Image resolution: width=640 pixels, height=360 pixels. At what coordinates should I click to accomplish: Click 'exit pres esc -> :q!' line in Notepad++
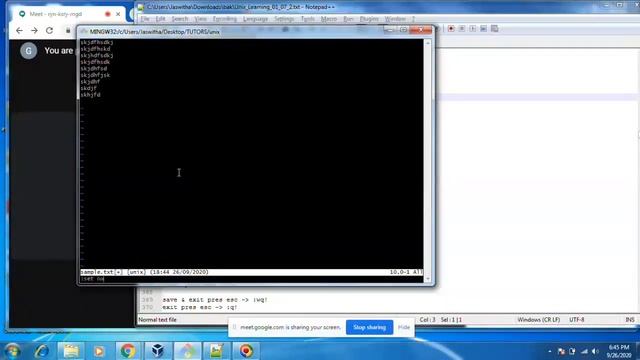point(200,307)
